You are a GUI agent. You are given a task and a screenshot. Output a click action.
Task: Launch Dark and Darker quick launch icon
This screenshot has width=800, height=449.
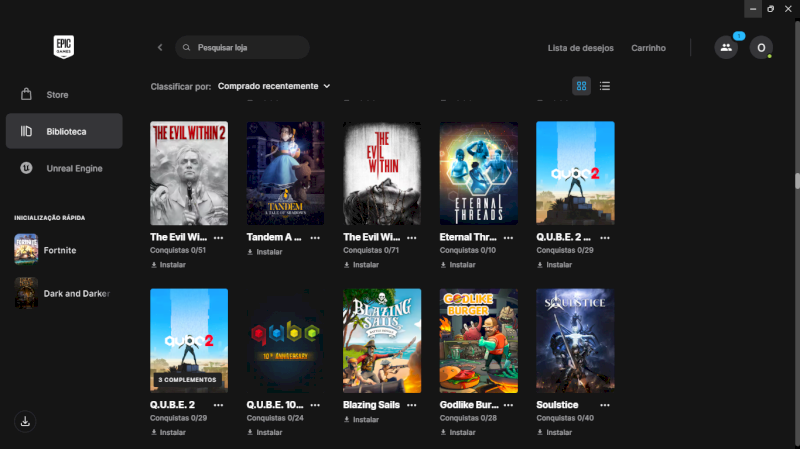point(26,293)
